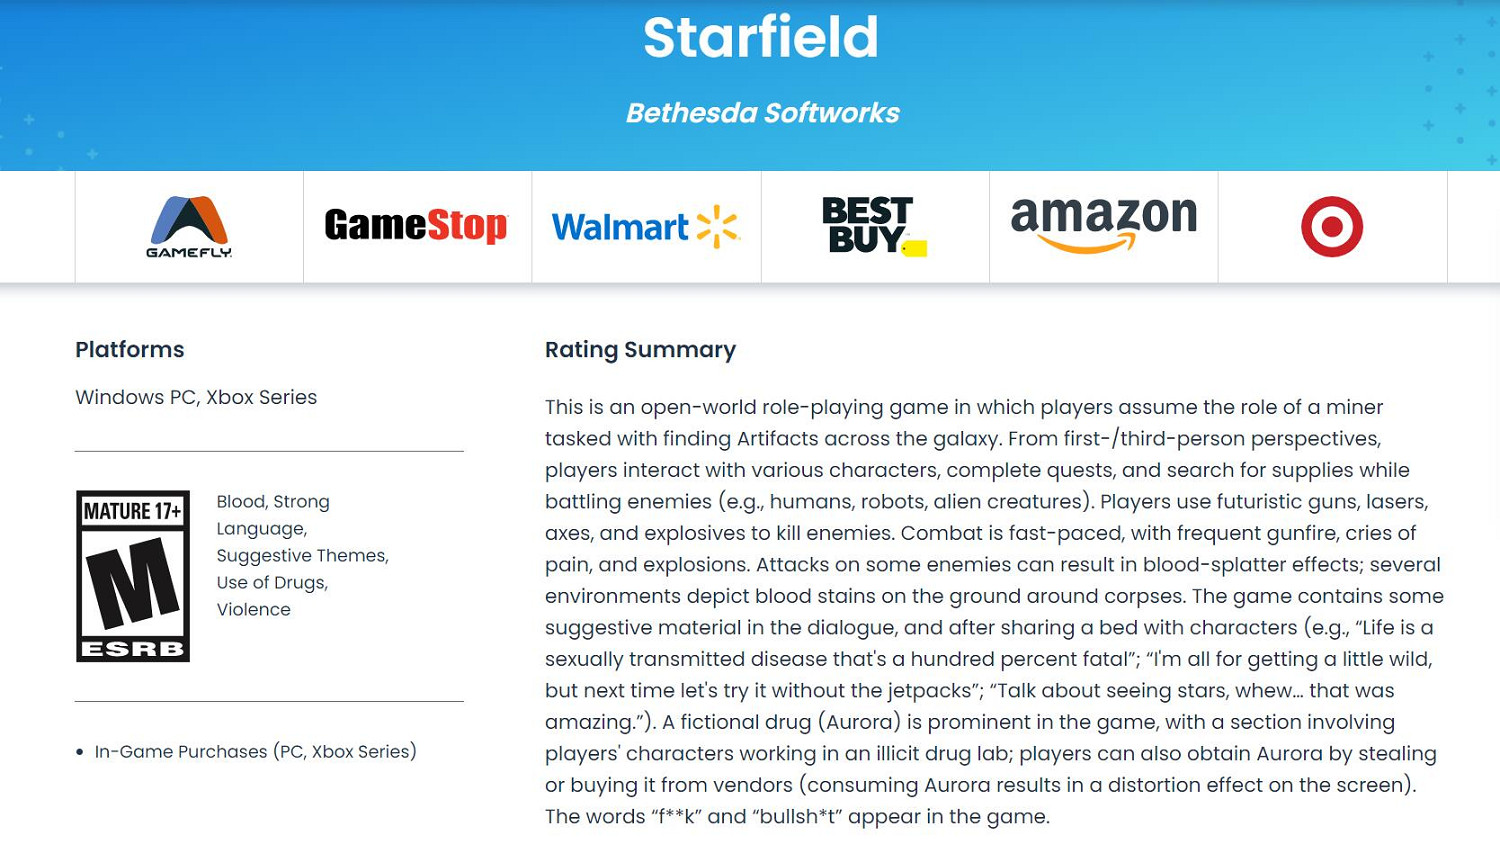Click the Language content descriptor line

pyautogui.click(x=261, y=529)
